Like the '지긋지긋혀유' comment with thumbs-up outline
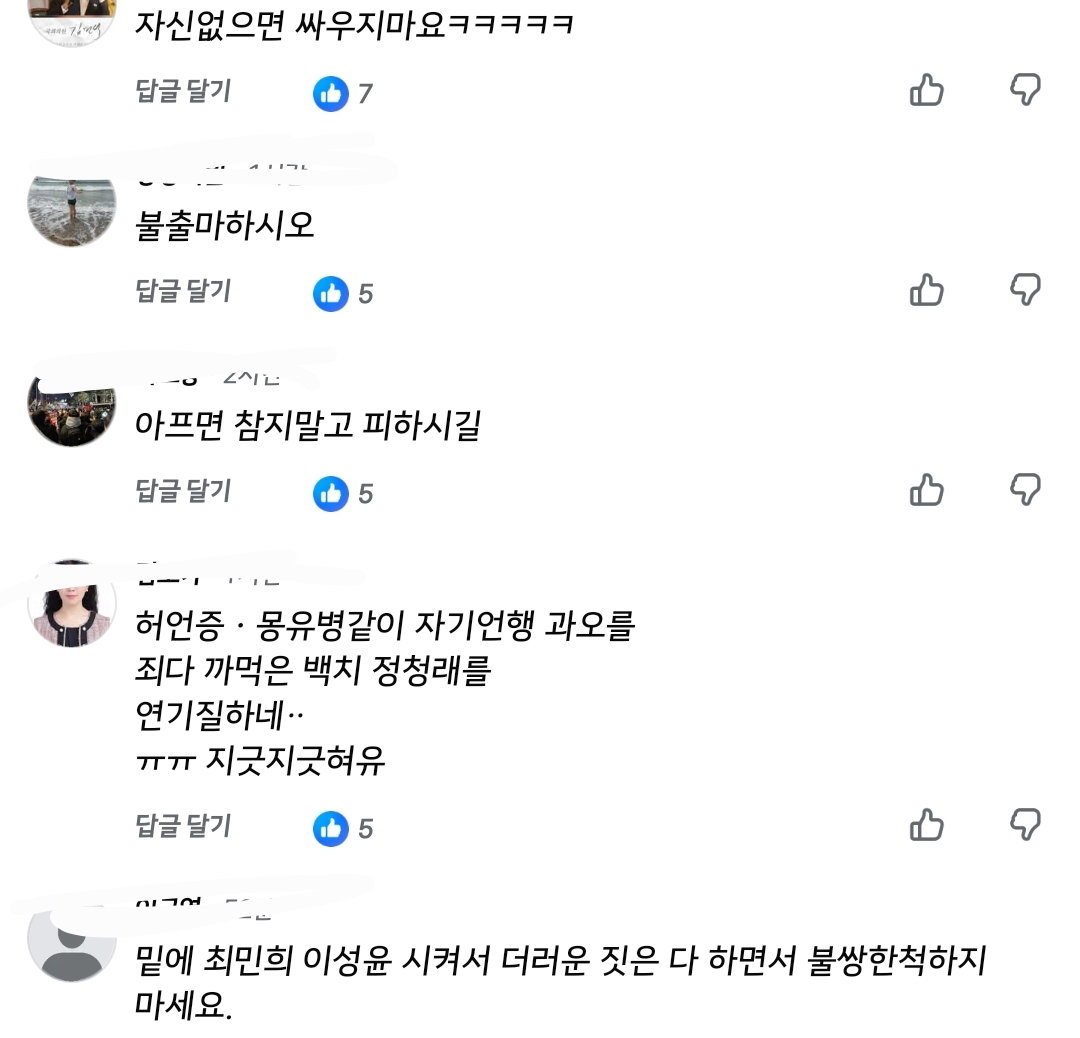Screen dimensions: 1080x1038 point(926,824)
